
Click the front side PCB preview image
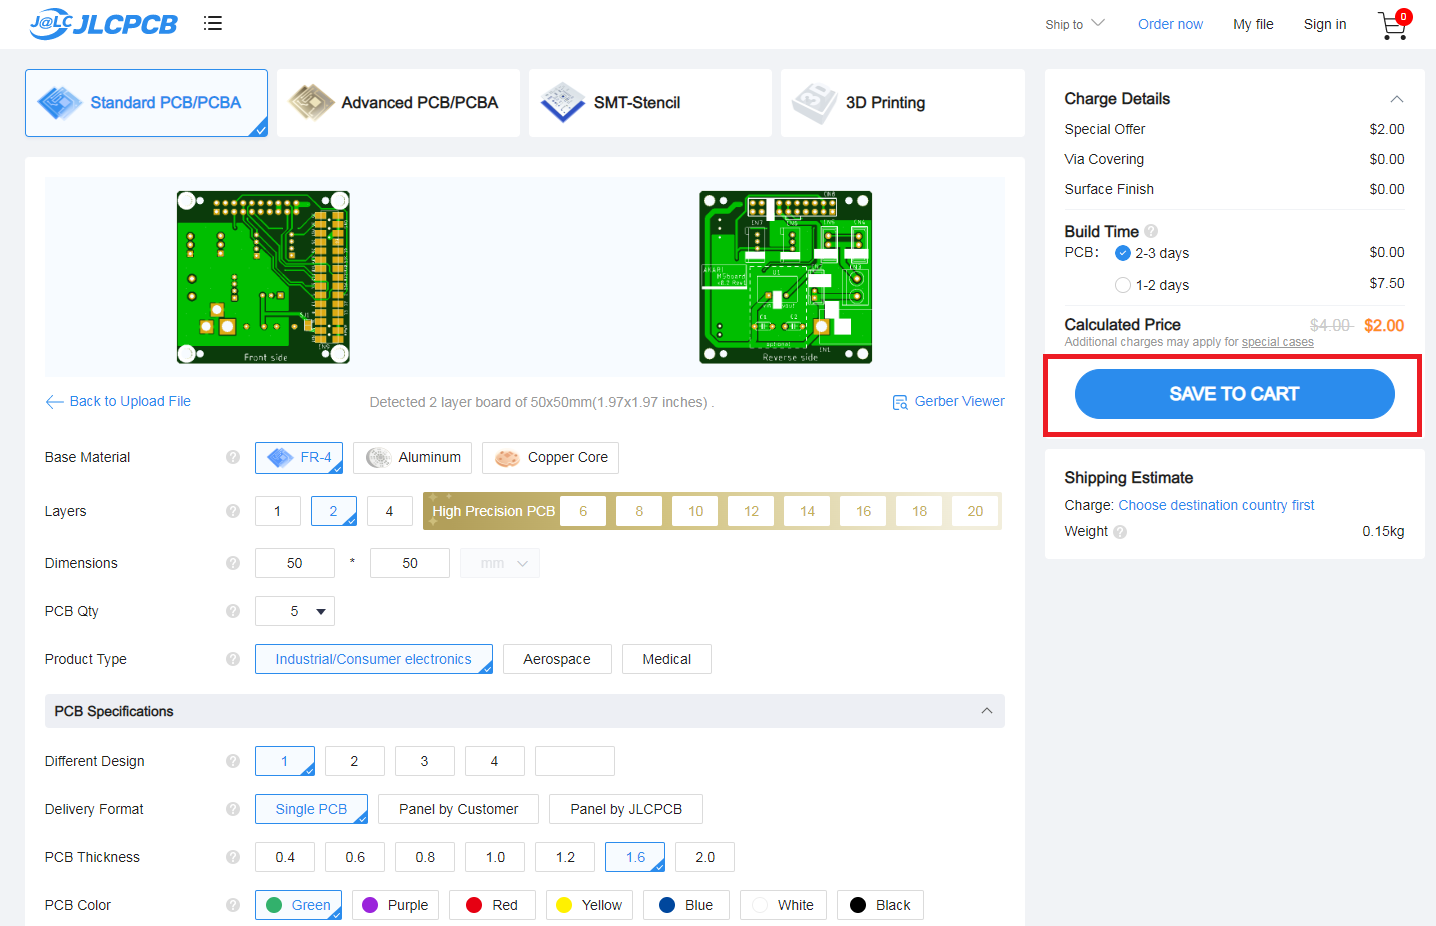pos(263,277)
